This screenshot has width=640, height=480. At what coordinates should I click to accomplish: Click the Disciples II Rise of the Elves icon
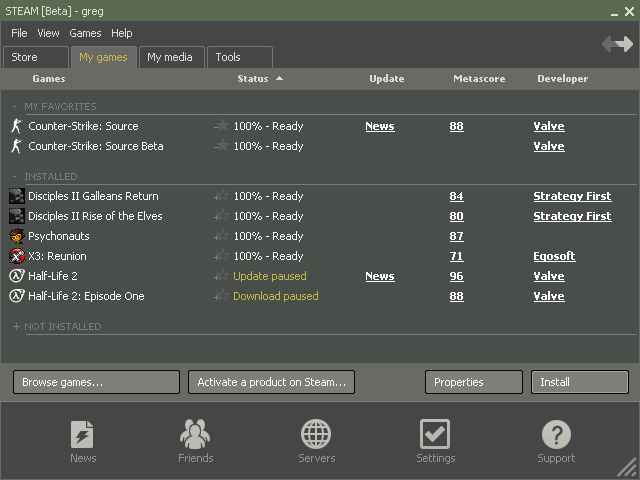pos(17,216)
